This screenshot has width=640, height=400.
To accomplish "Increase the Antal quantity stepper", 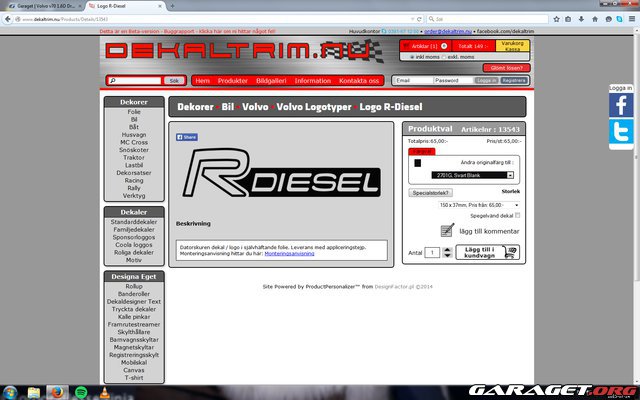I will [x=447, y=249].
